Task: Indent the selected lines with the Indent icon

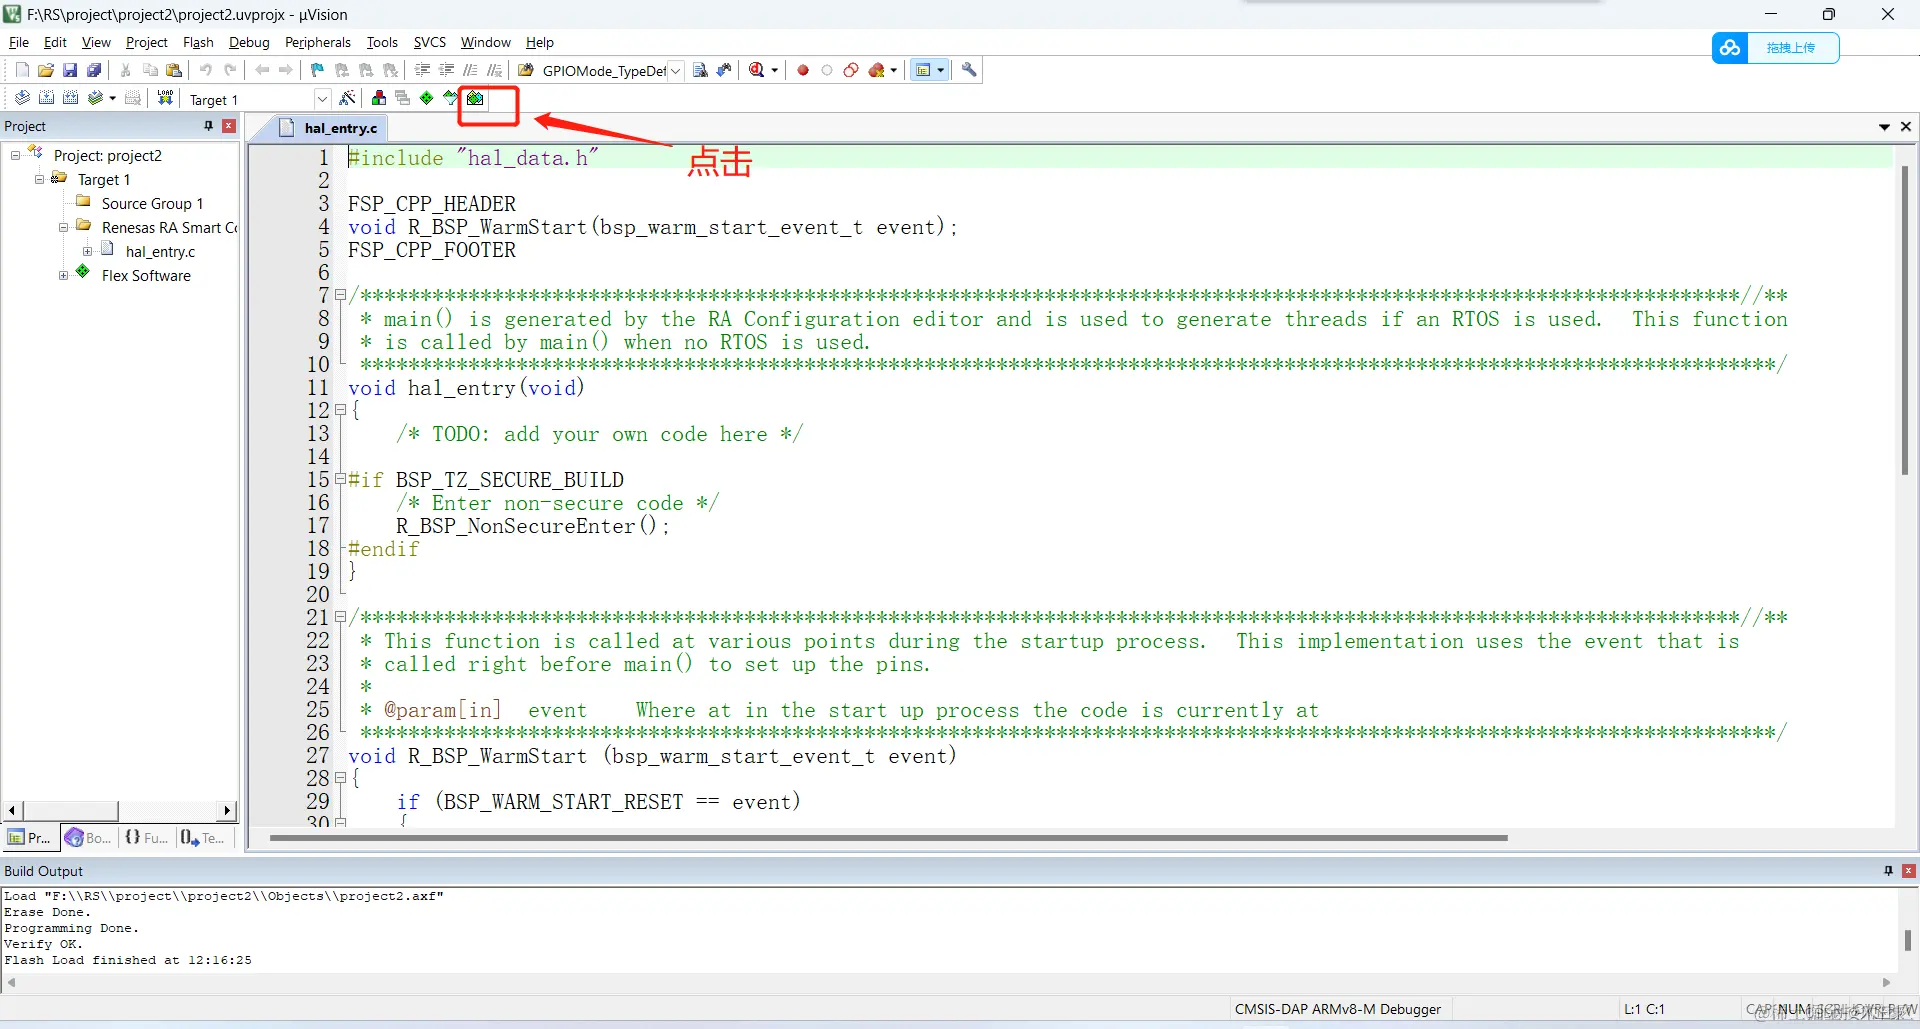Action: [422, 70]
